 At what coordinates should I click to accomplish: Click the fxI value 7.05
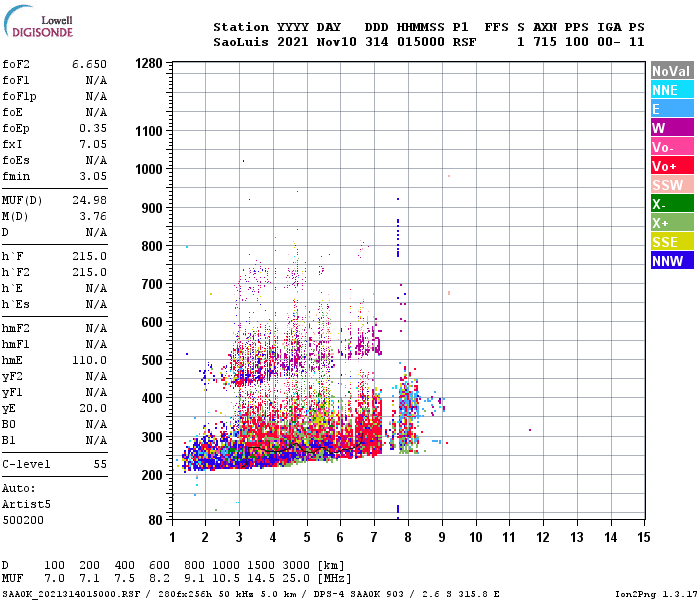click(93, 144)
